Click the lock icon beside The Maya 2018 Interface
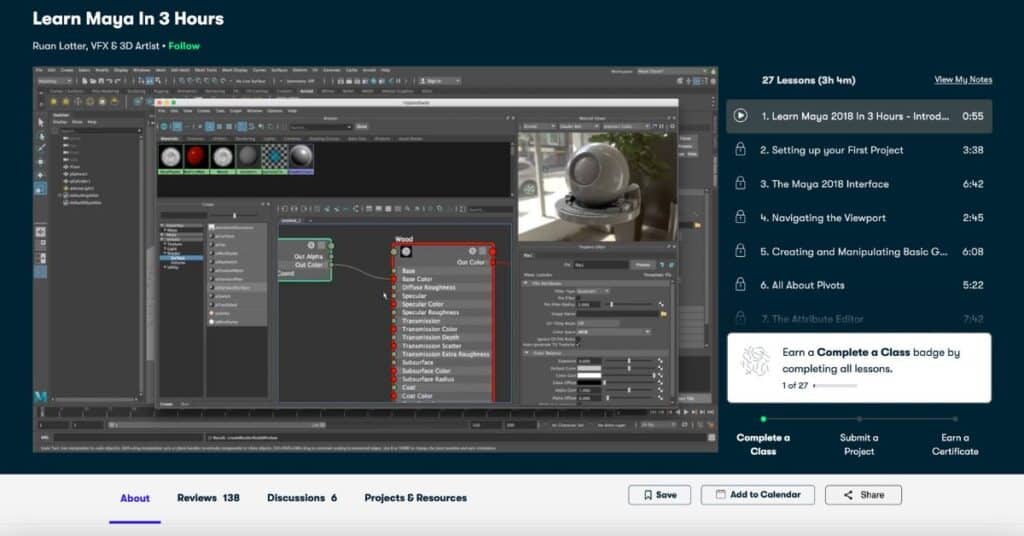 (x=740, y=183)
